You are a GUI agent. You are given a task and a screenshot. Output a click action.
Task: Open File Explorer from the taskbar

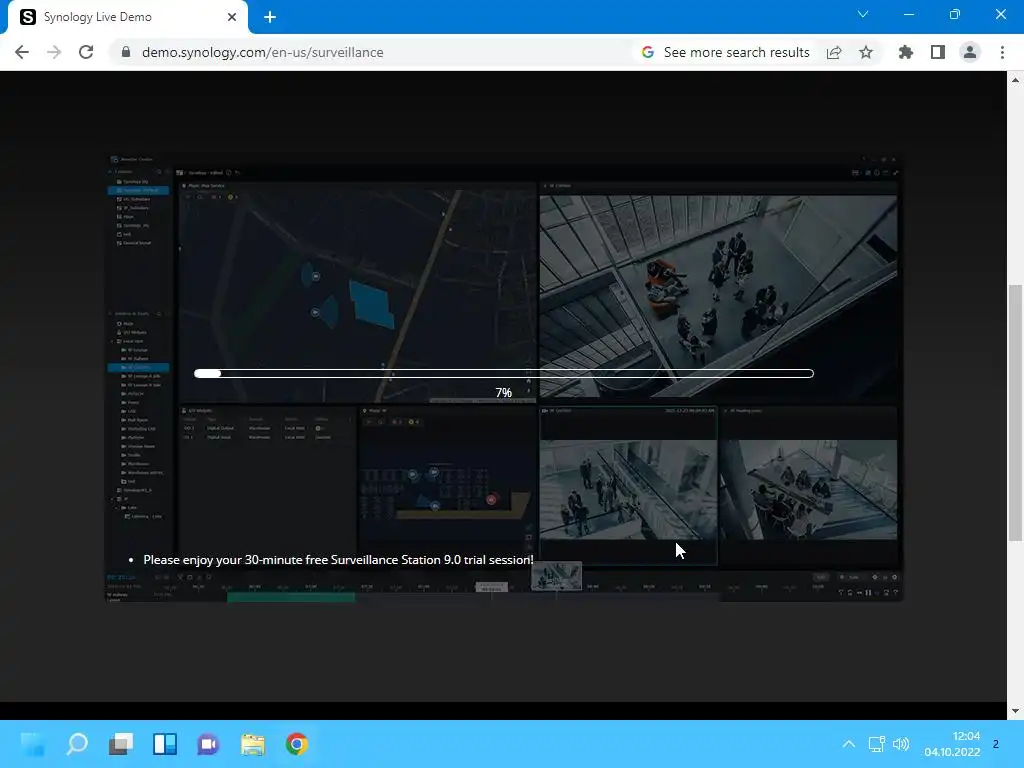tap(253, 744)
